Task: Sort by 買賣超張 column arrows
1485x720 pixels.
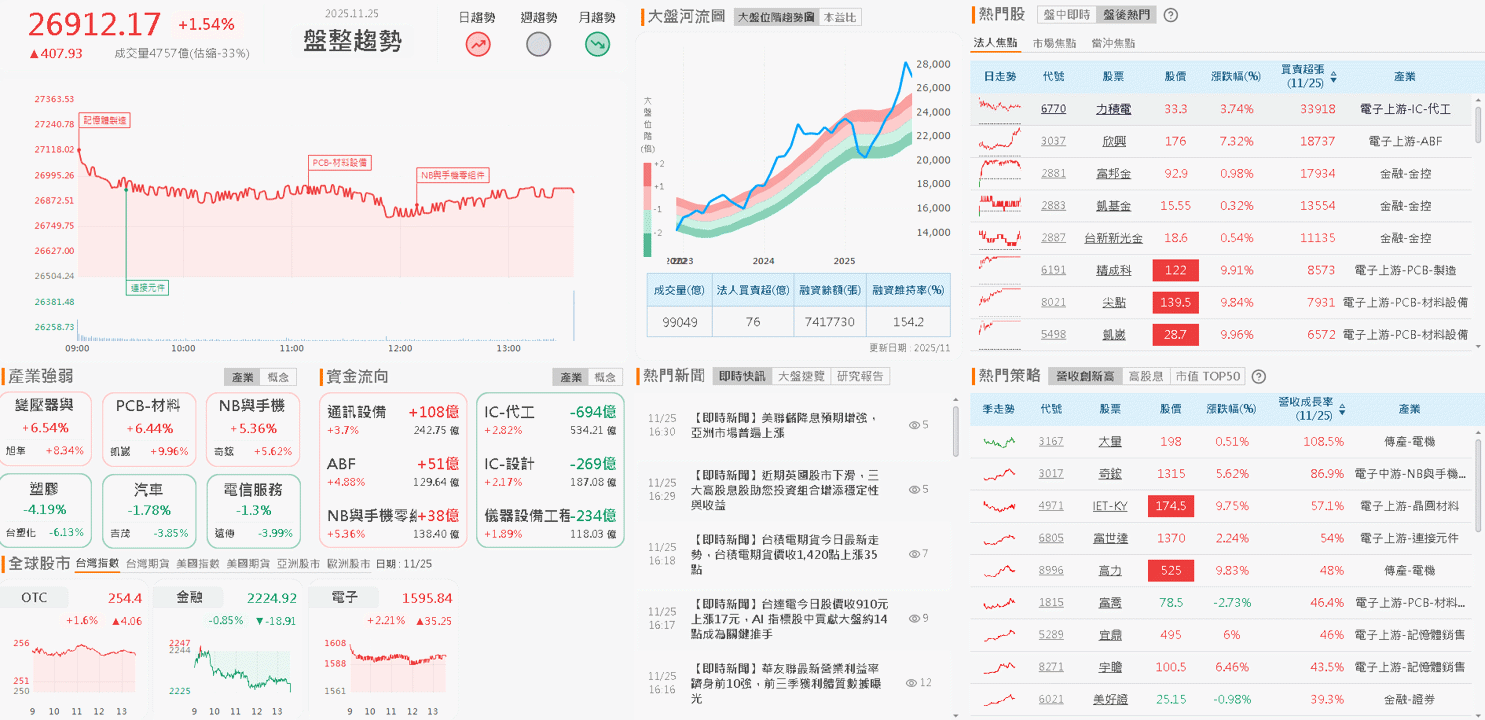Action: click(x=1333, y=75)
